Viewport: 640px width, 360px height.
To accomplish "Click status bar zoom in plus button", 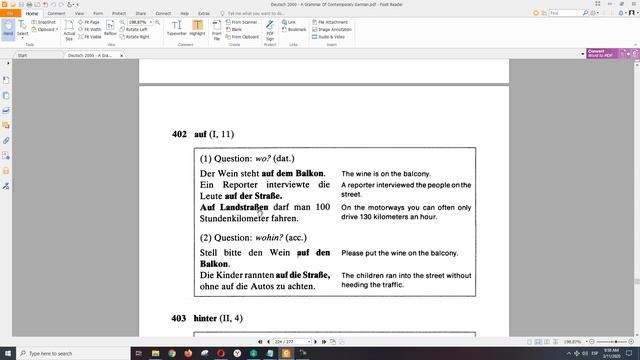I will tap(631, 342).
